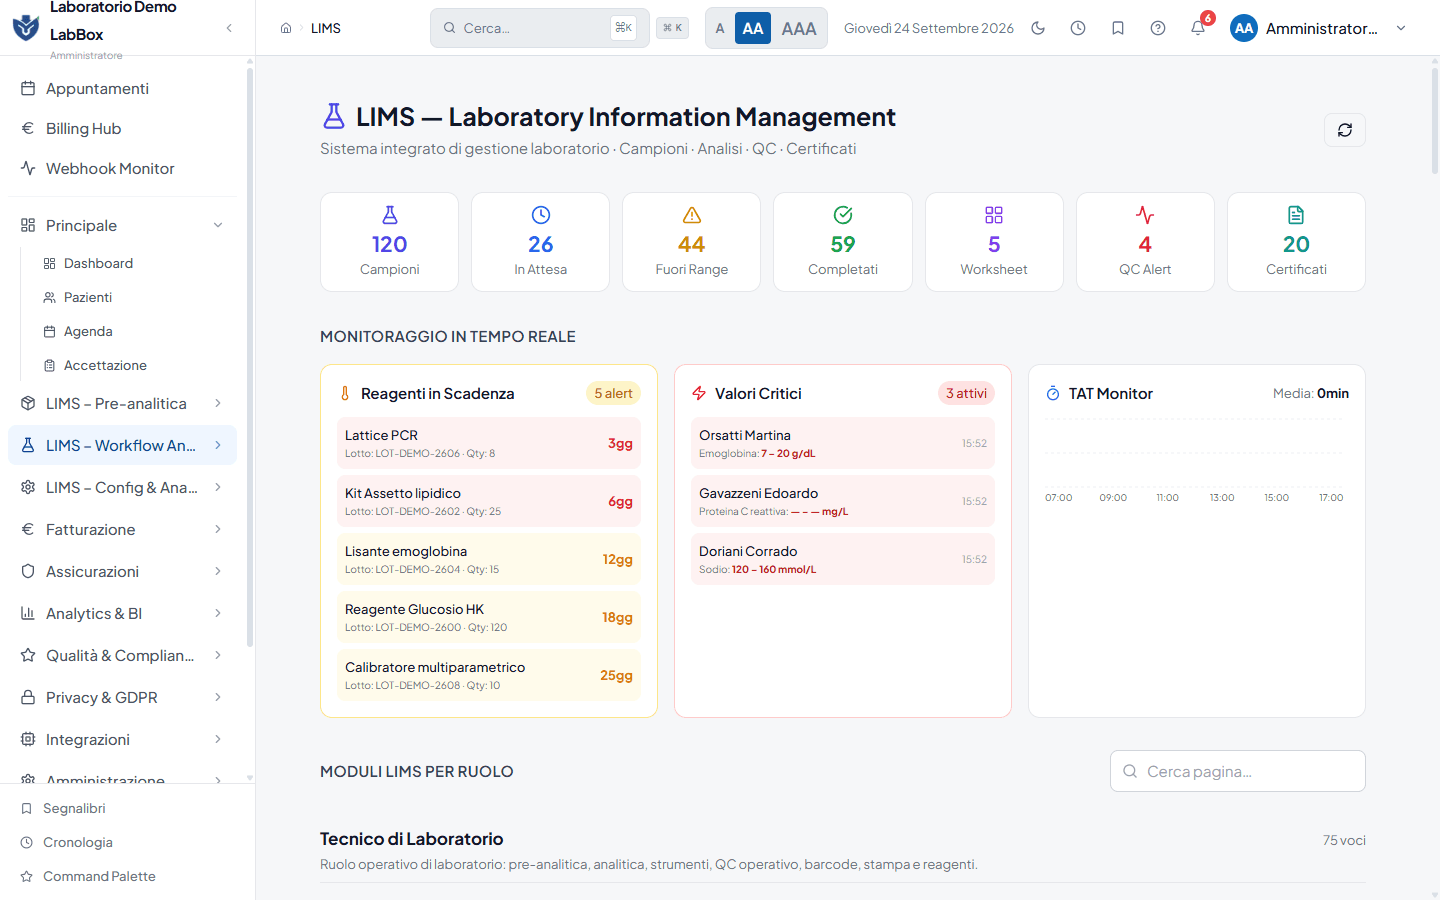Expand the Fatturazione section
Viewport: 1440px width, 900px height.
coord(122,529)
